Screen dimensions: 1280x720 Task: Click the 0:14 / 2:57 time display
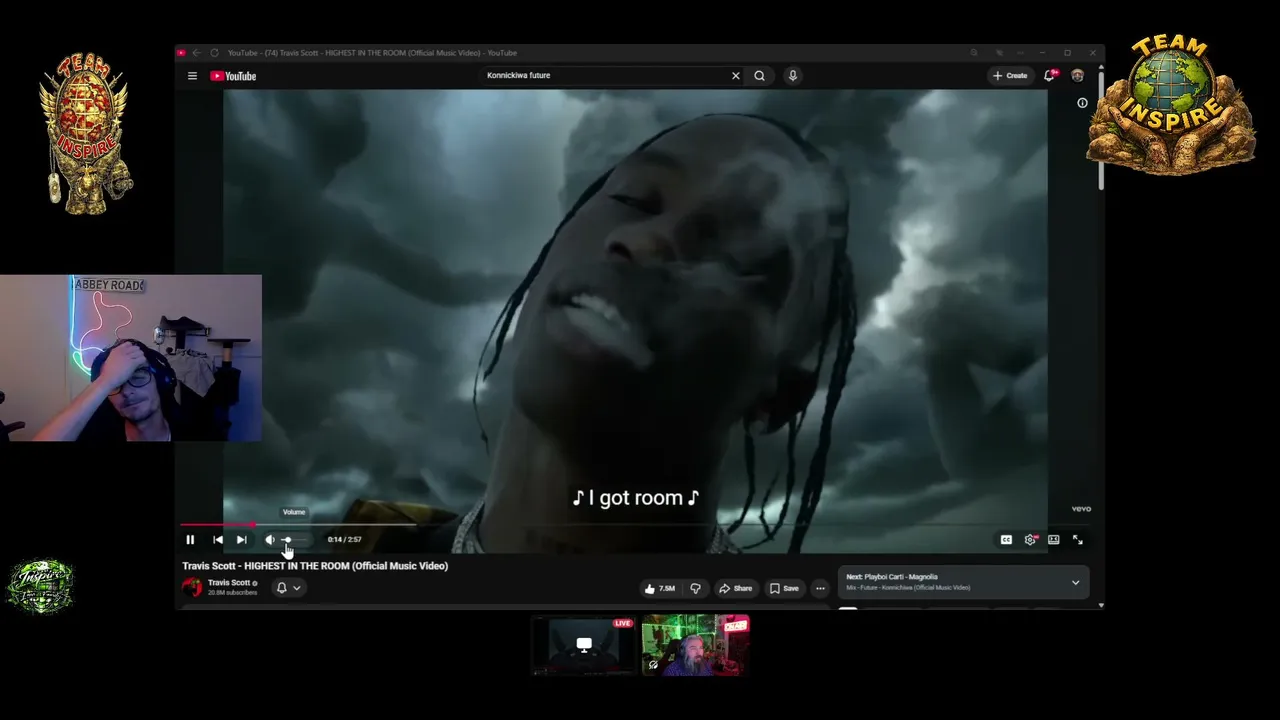tap(344, 540)
